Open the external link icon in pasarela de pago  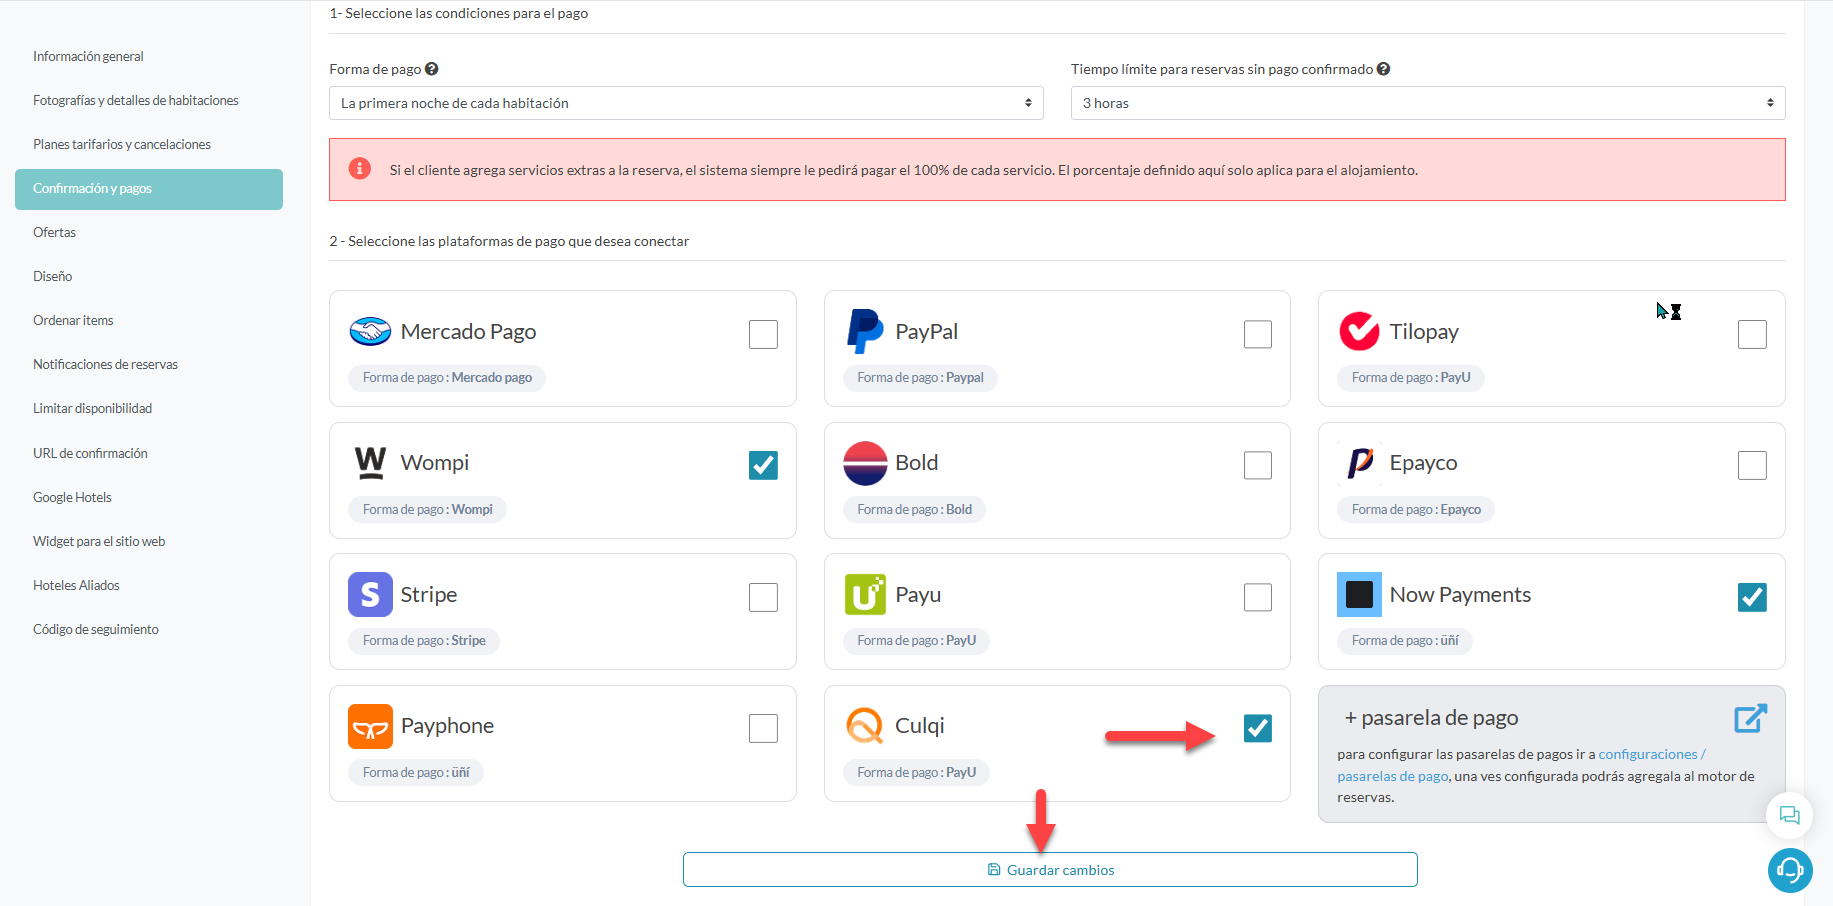(1750, 718)
